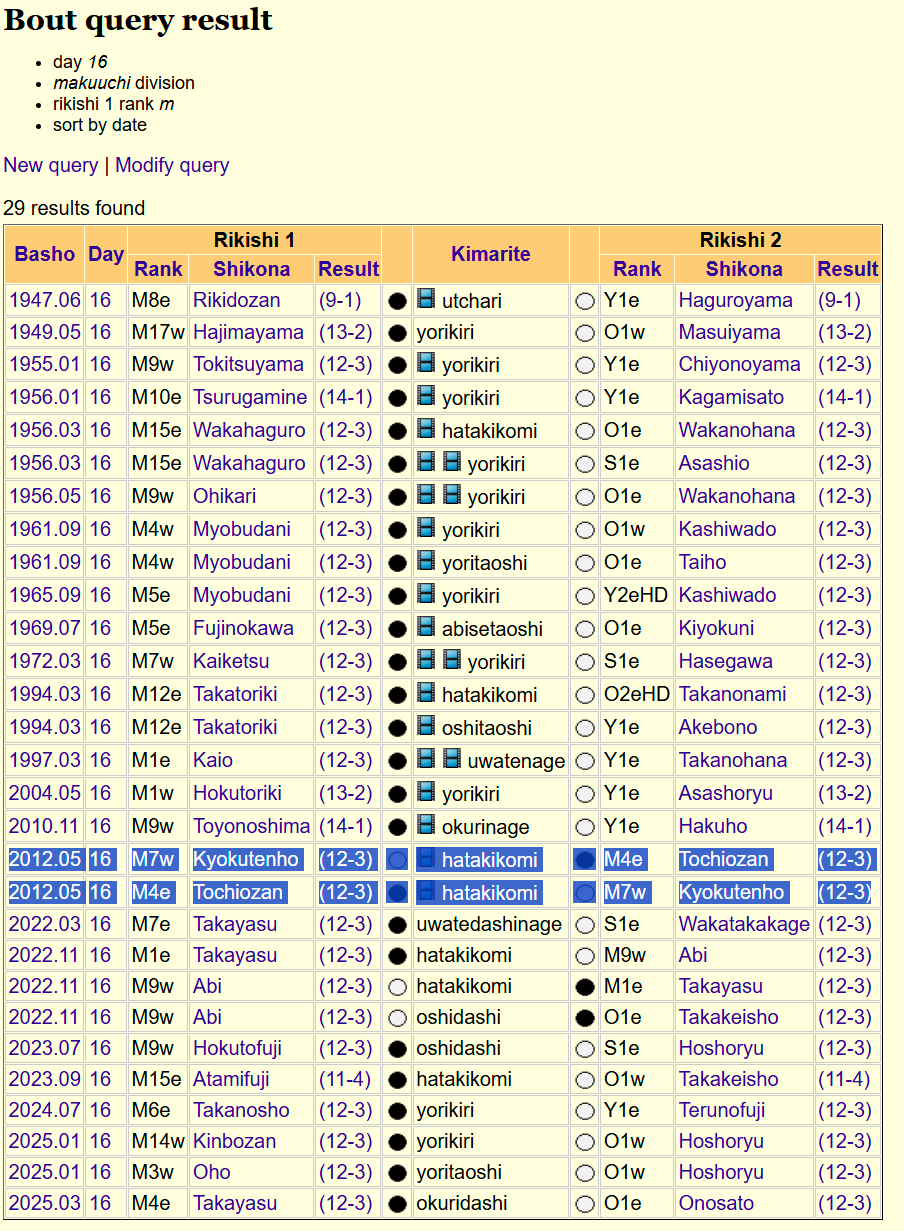Open Modify query link

click(x=172, y=165)
